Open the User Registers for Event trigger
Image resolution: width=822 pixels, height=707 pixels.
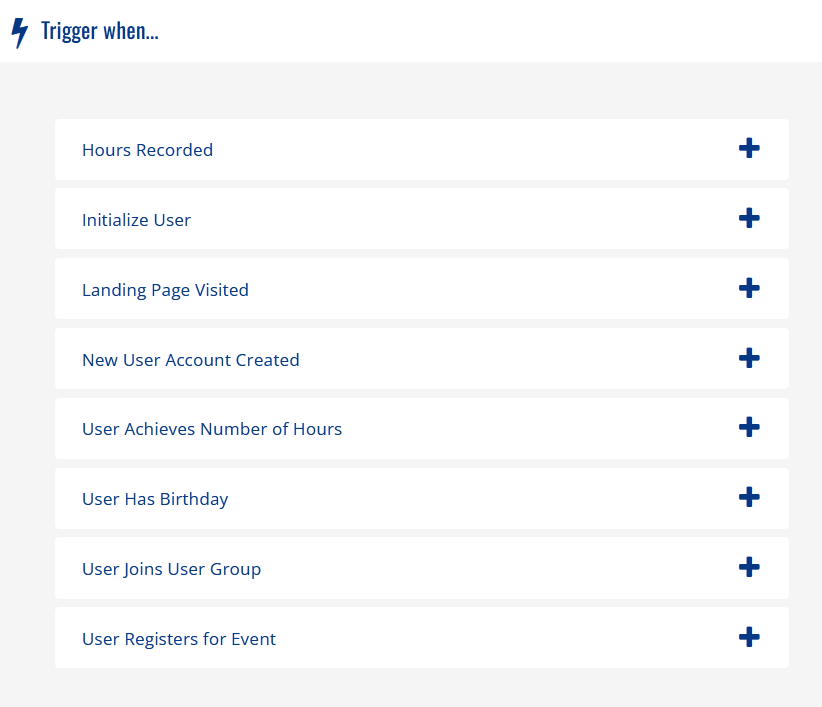pos(178,638)
